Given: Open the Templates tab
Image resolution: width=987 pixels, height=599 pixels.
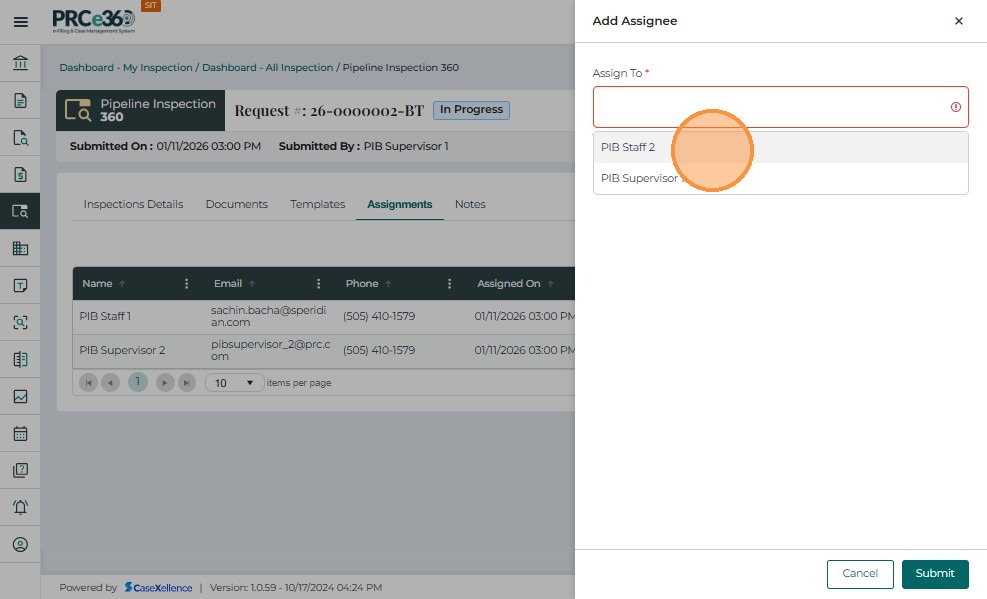Looking at the screenshot, I should pyautogui.click(x=317, y=204).
